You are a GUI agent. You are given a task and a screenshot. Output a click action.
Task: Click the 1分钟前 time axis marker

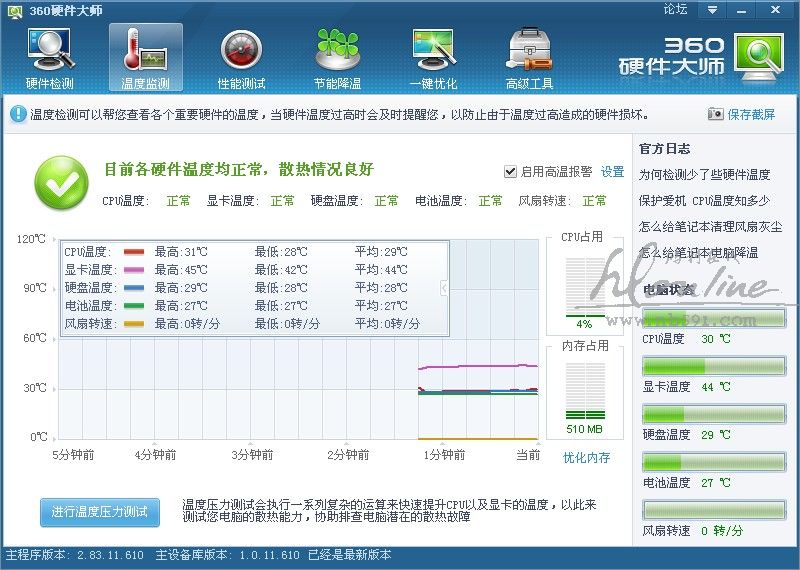point(444,455)
